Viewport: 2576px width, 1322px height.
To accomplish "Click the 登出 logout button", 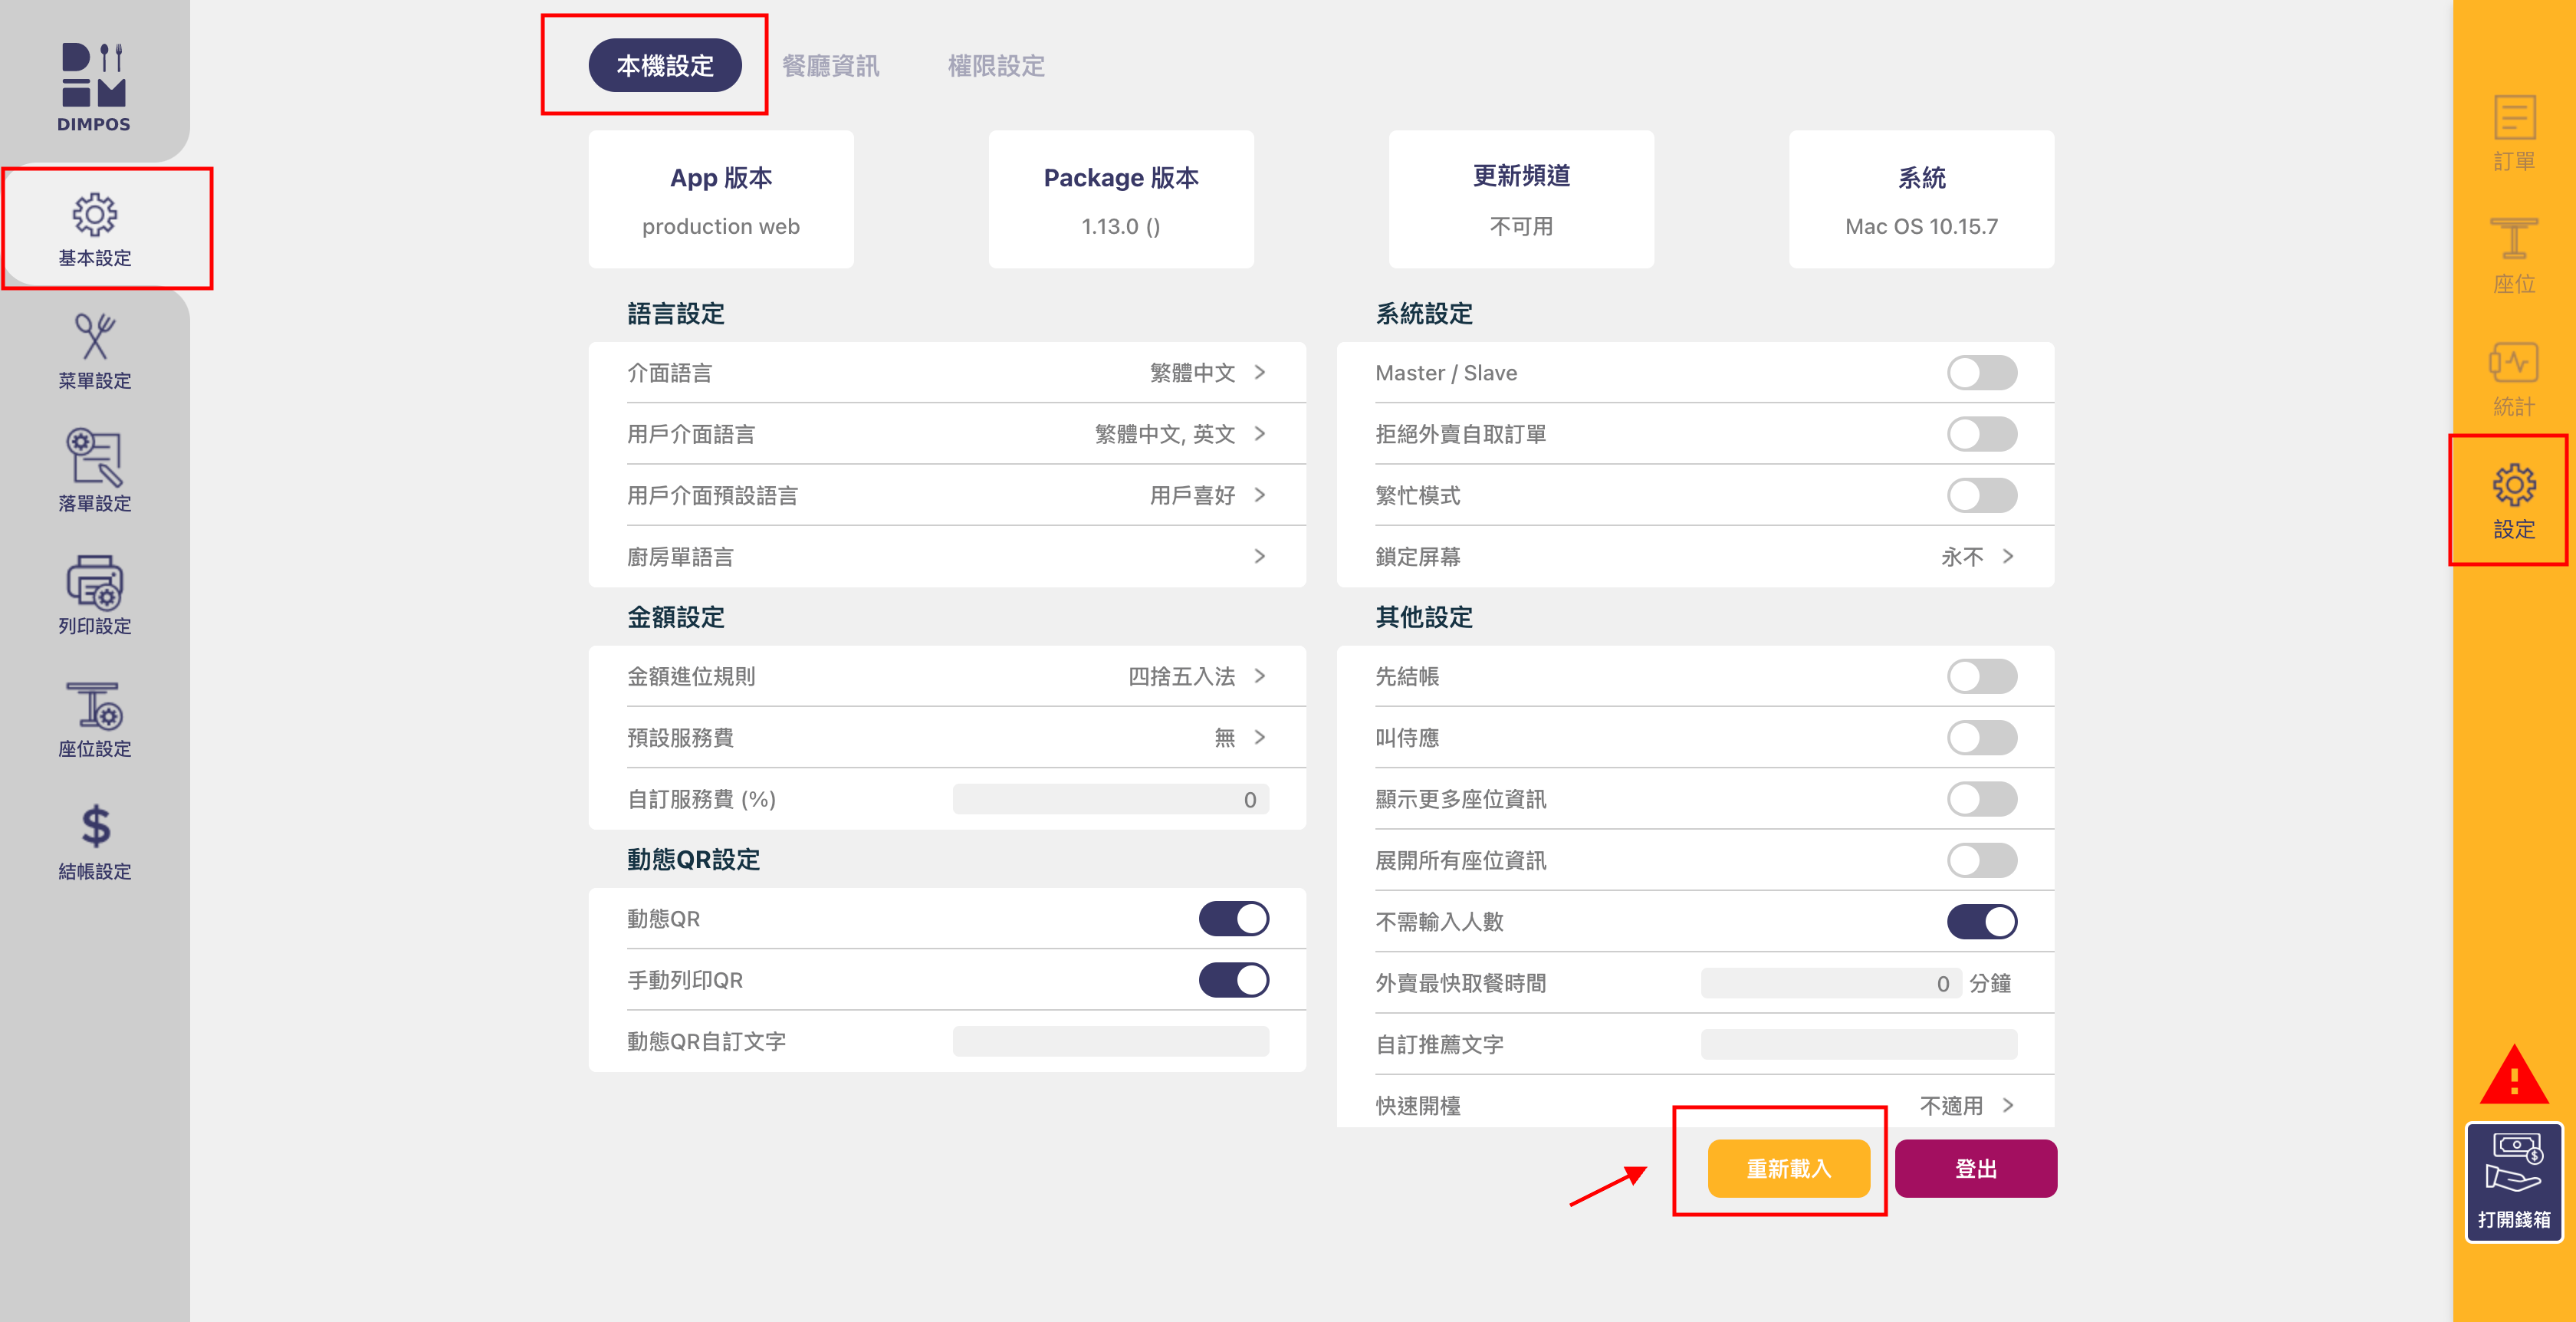I will 1975,1168.
